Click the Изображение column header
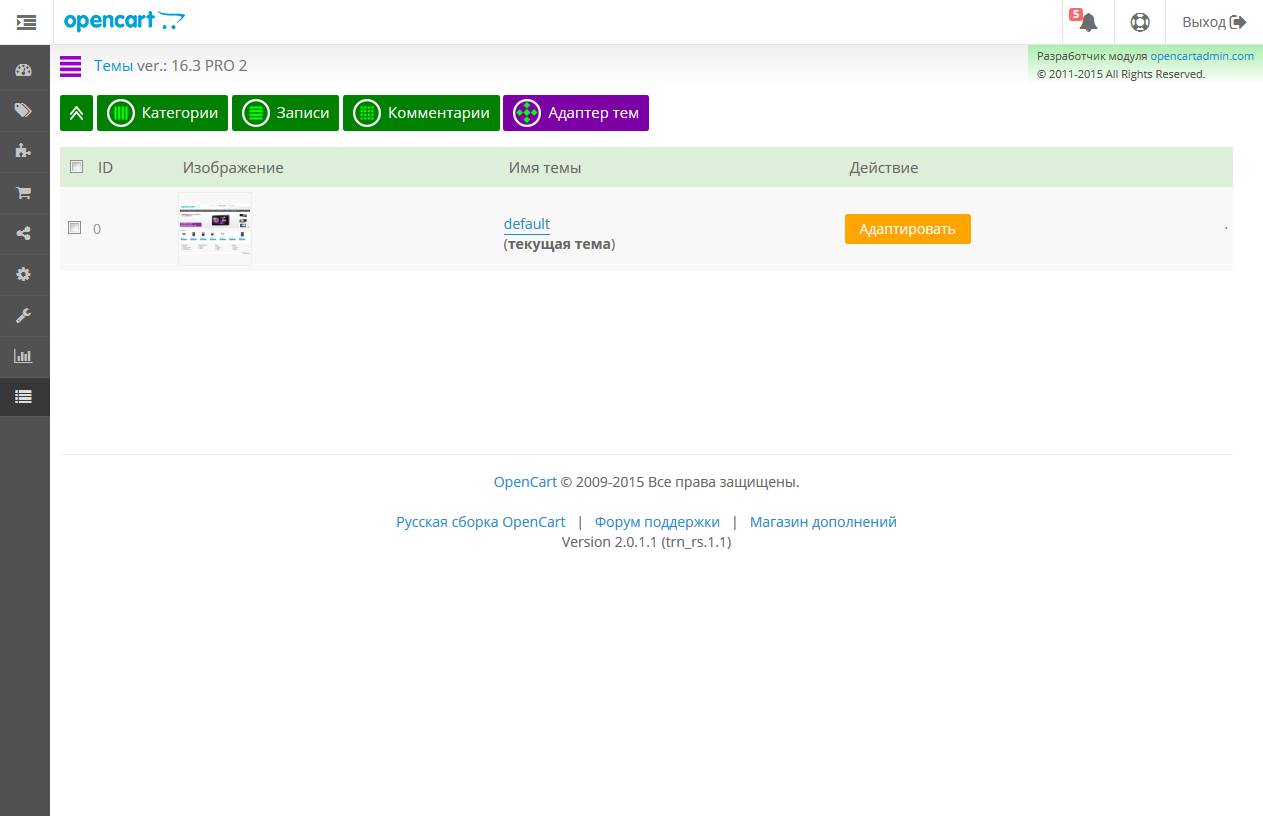Image resolution: width=1263 pixels, height=833 pixels. (233, 168)
